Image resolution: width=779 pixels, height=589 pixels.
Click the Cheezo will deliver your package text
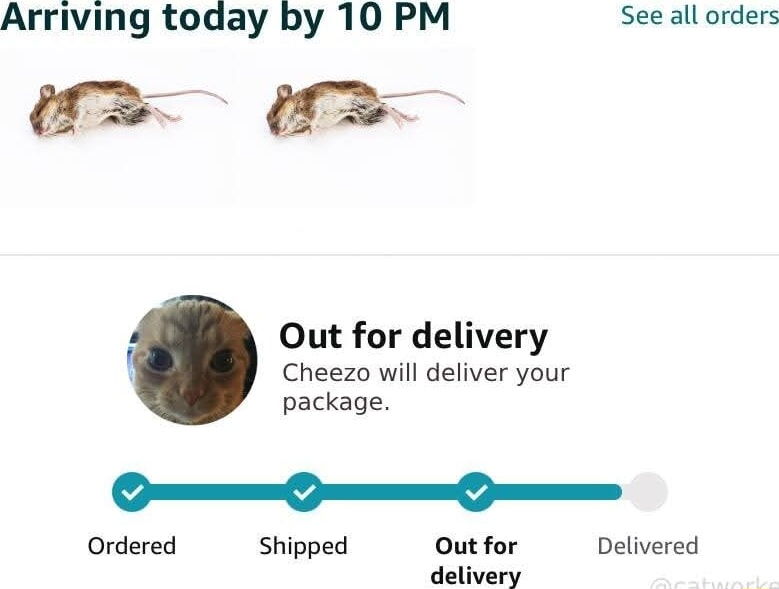point(426,387)
